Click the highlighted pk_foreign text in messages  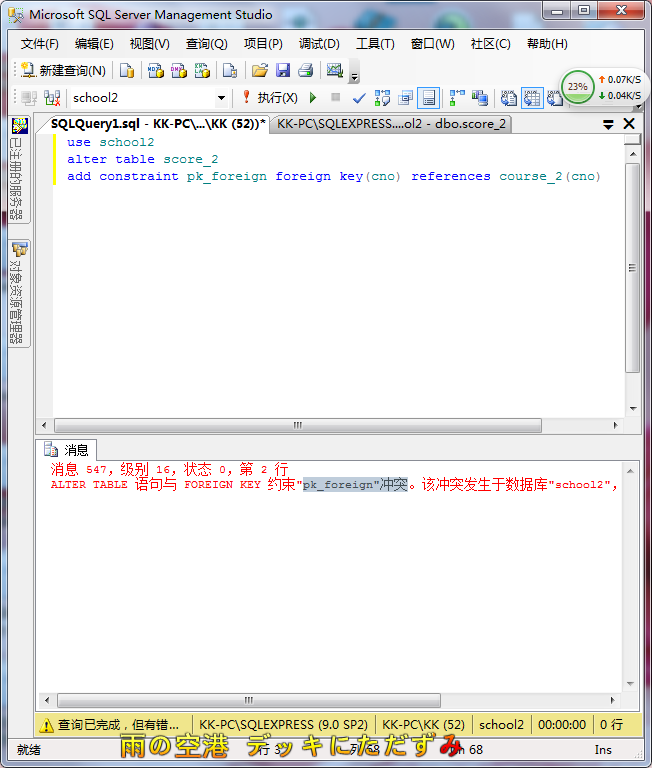click(x=355, y=484)
